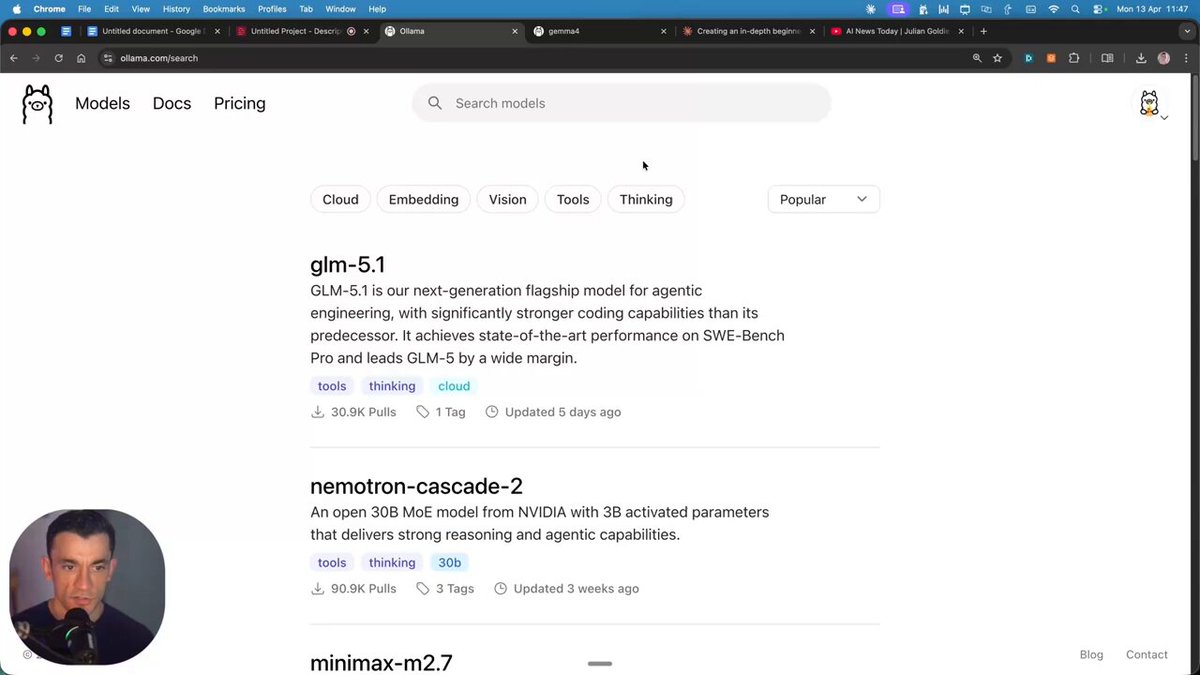Click the Ollama account avatar icon

[1148, 101]
